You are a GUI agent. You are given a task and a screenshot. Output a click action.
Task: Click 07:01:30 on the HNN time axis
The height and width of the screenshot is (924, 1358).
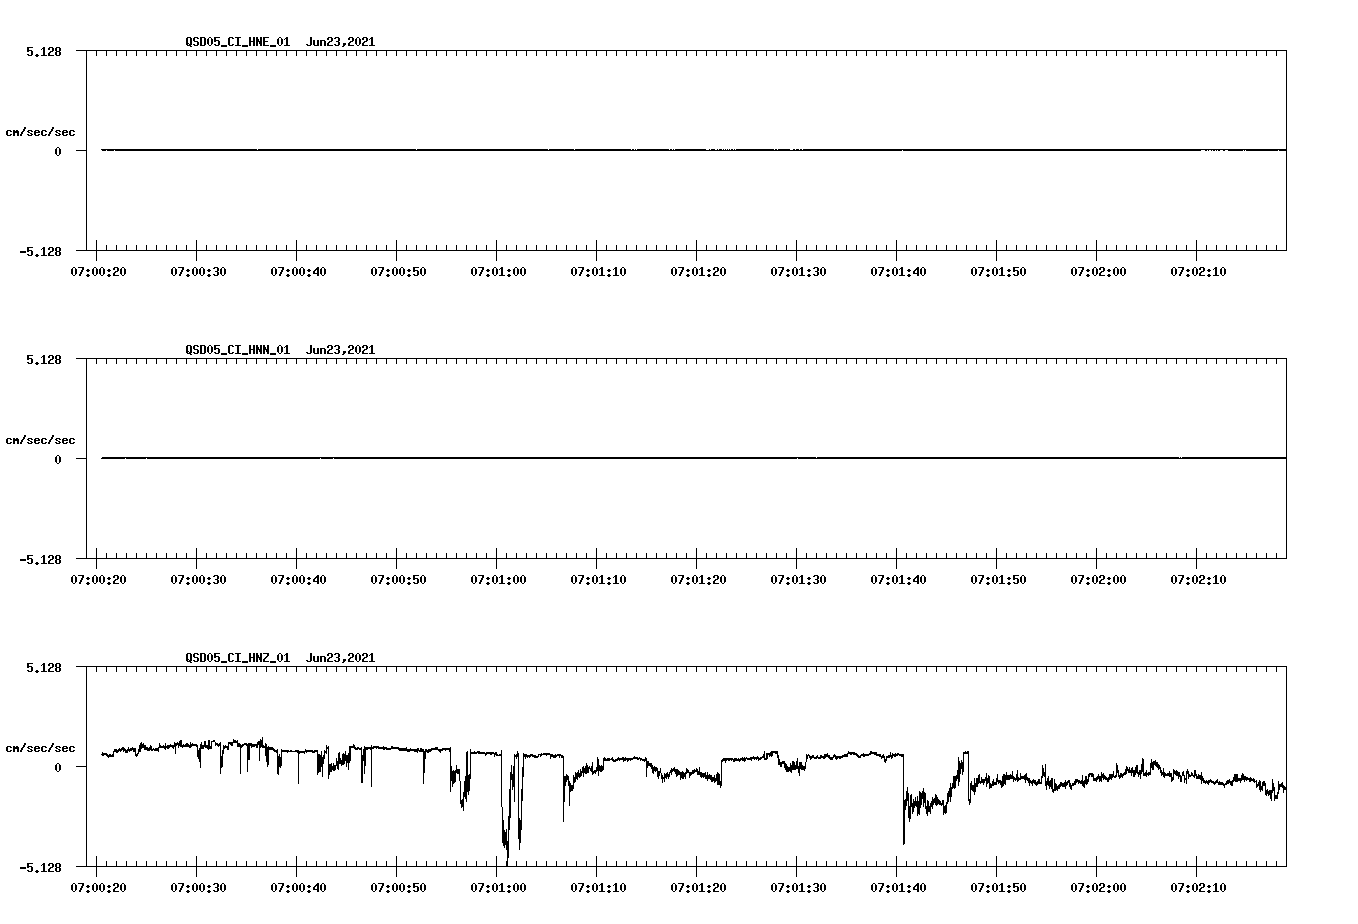pos(798,580)
